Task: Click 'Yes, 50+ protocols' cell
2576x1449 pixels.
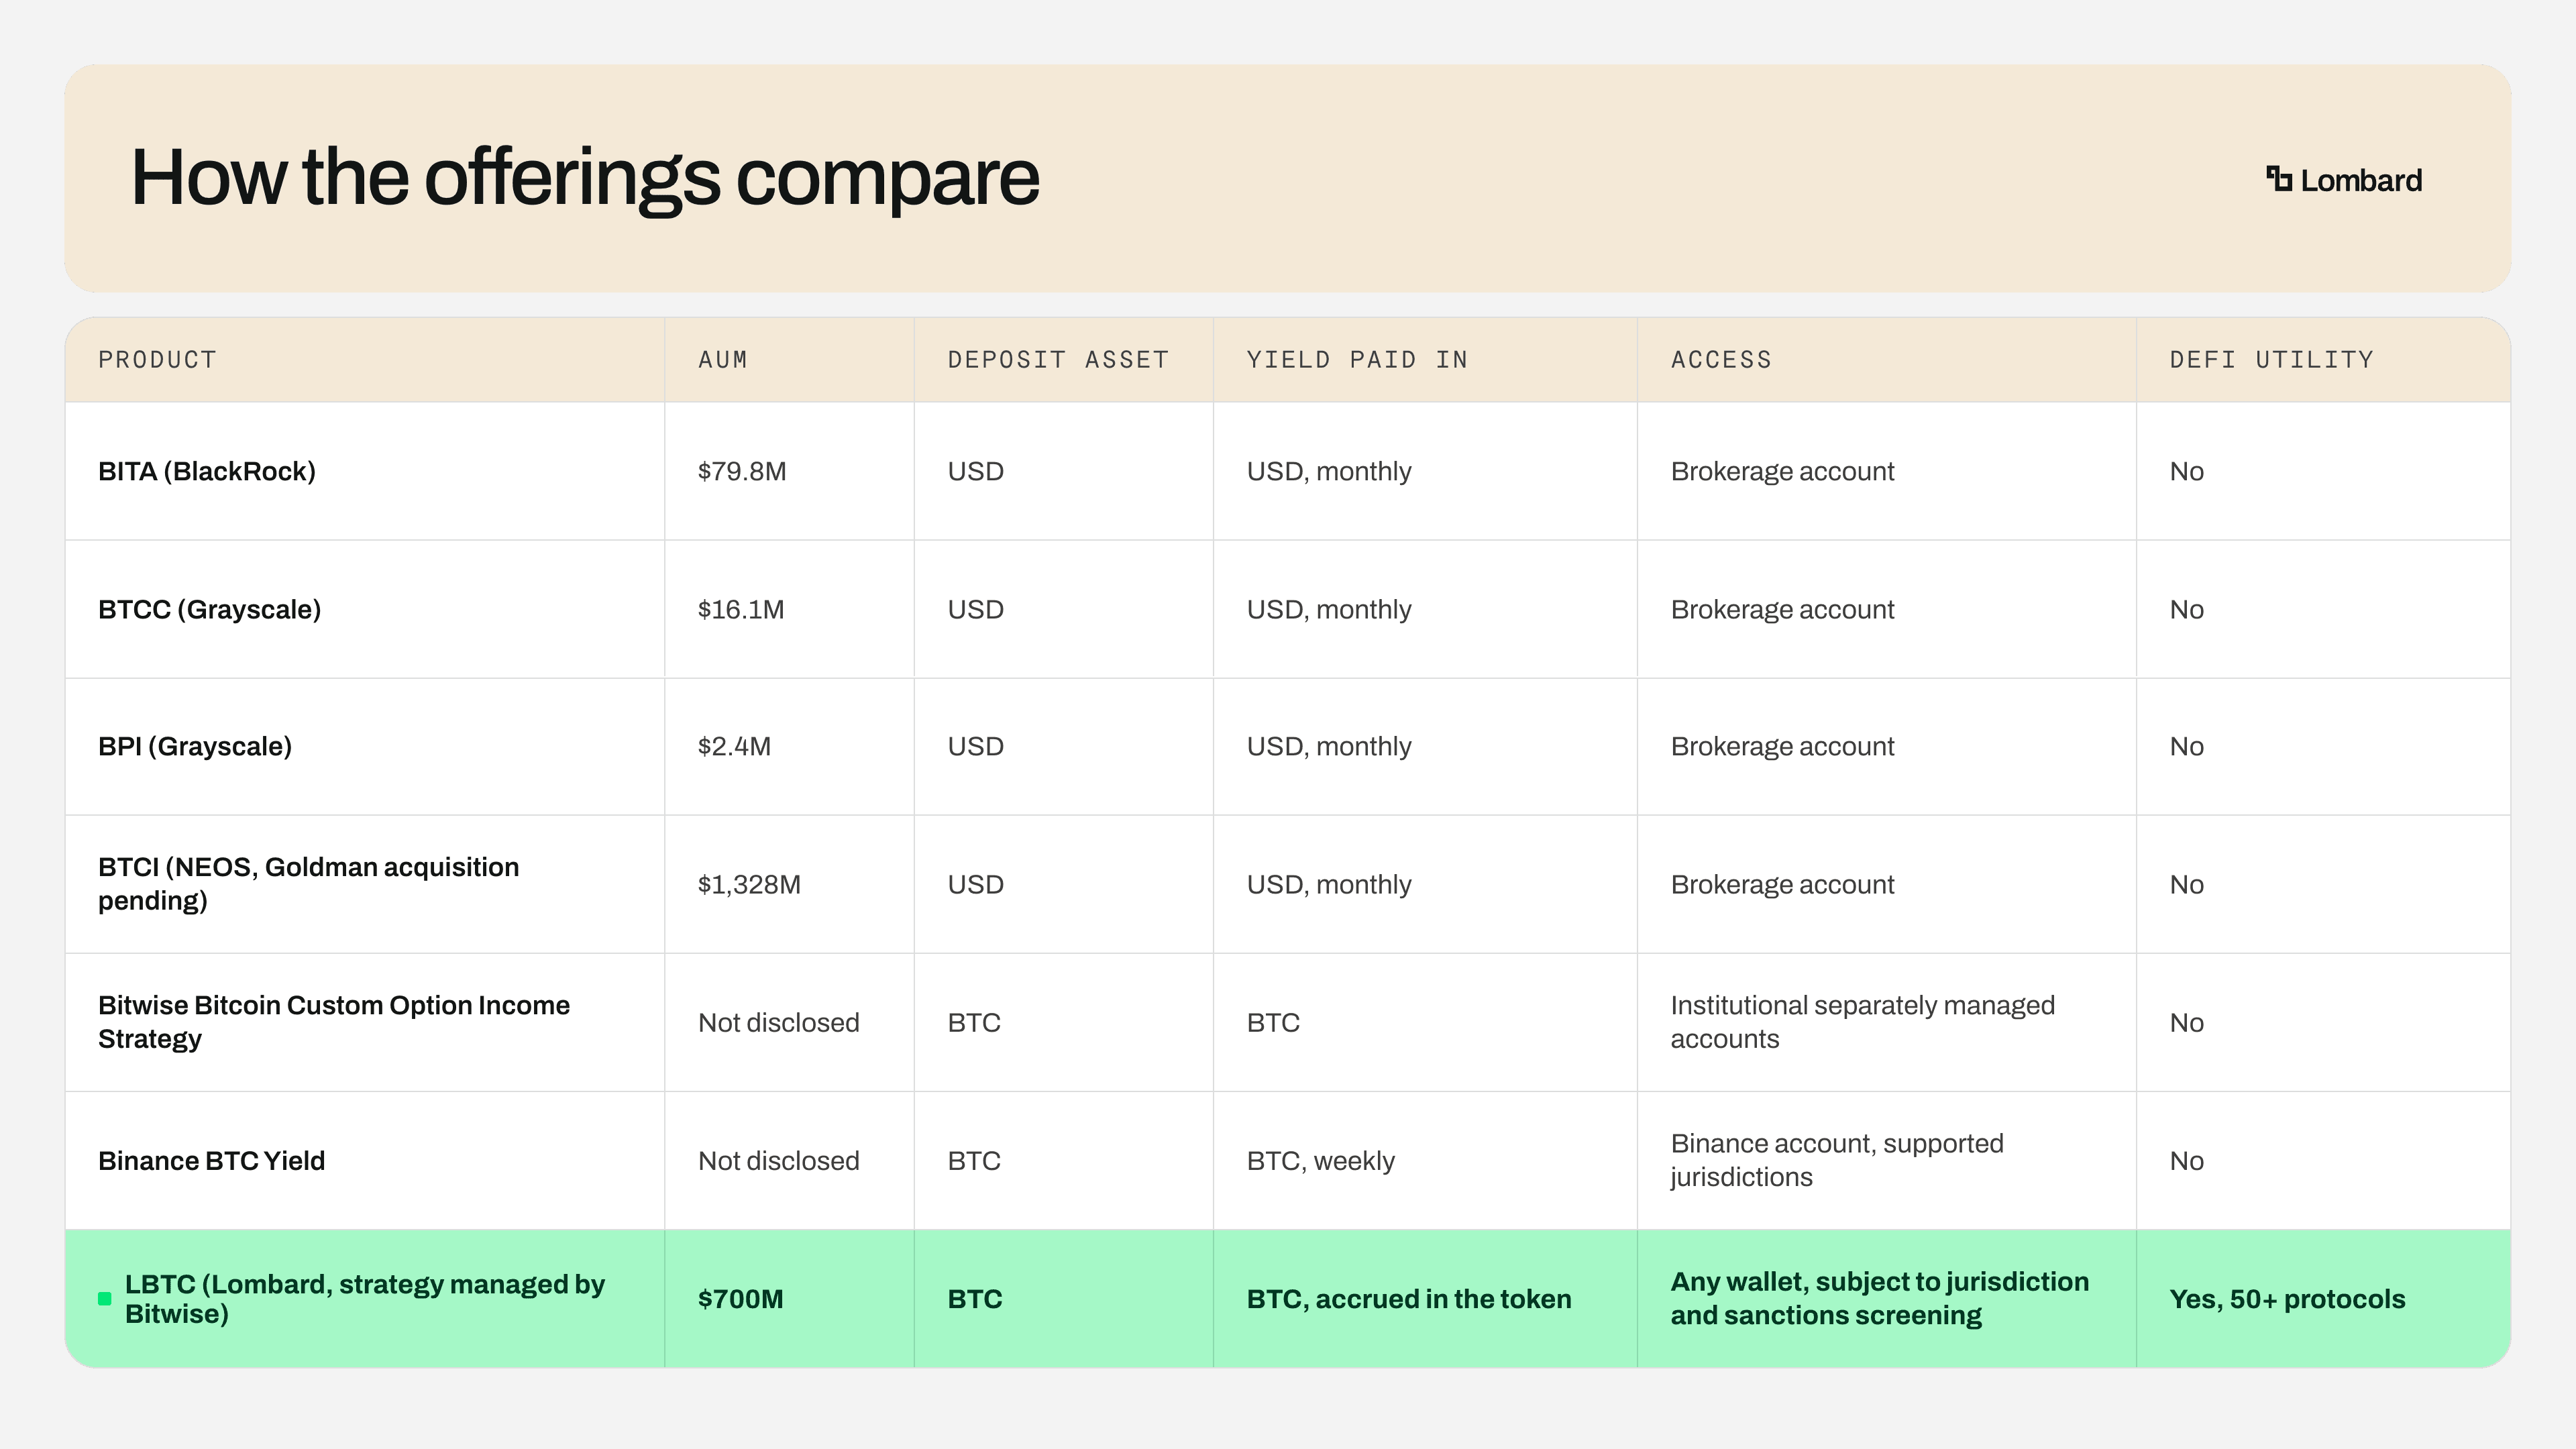Action: (x=2288, y=1299)
